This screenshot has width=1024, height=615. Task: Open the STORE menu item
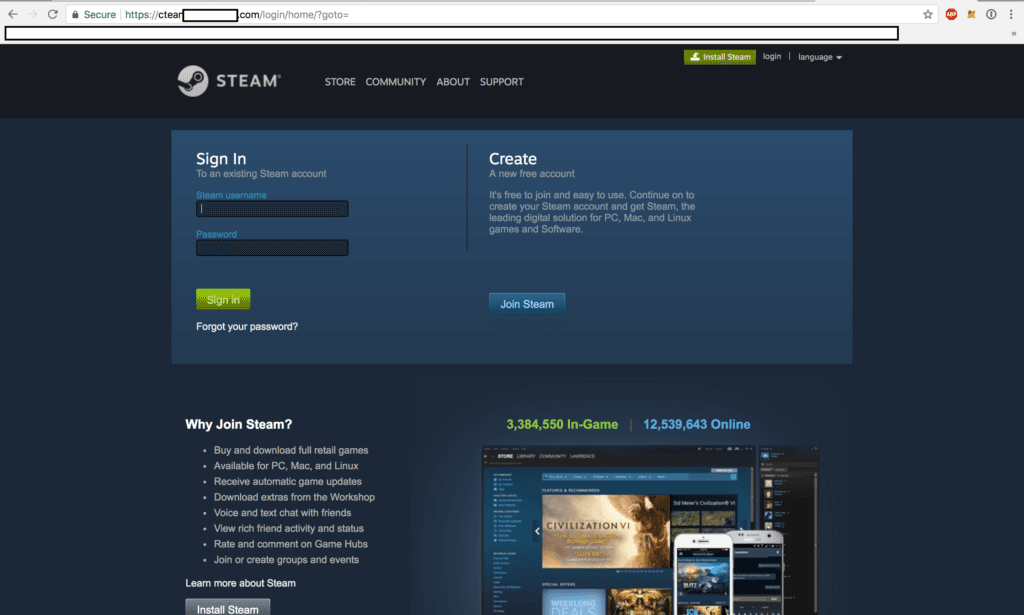point(340,82)
